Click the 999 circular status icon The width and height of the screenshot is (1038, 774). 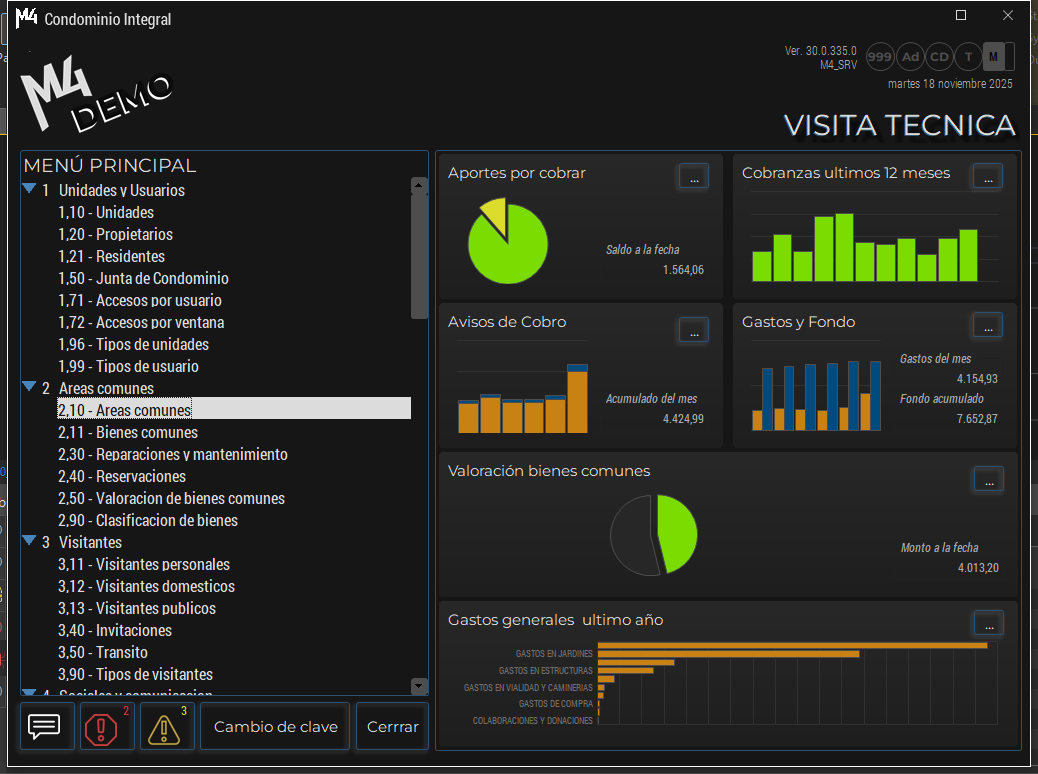[880, 57]
